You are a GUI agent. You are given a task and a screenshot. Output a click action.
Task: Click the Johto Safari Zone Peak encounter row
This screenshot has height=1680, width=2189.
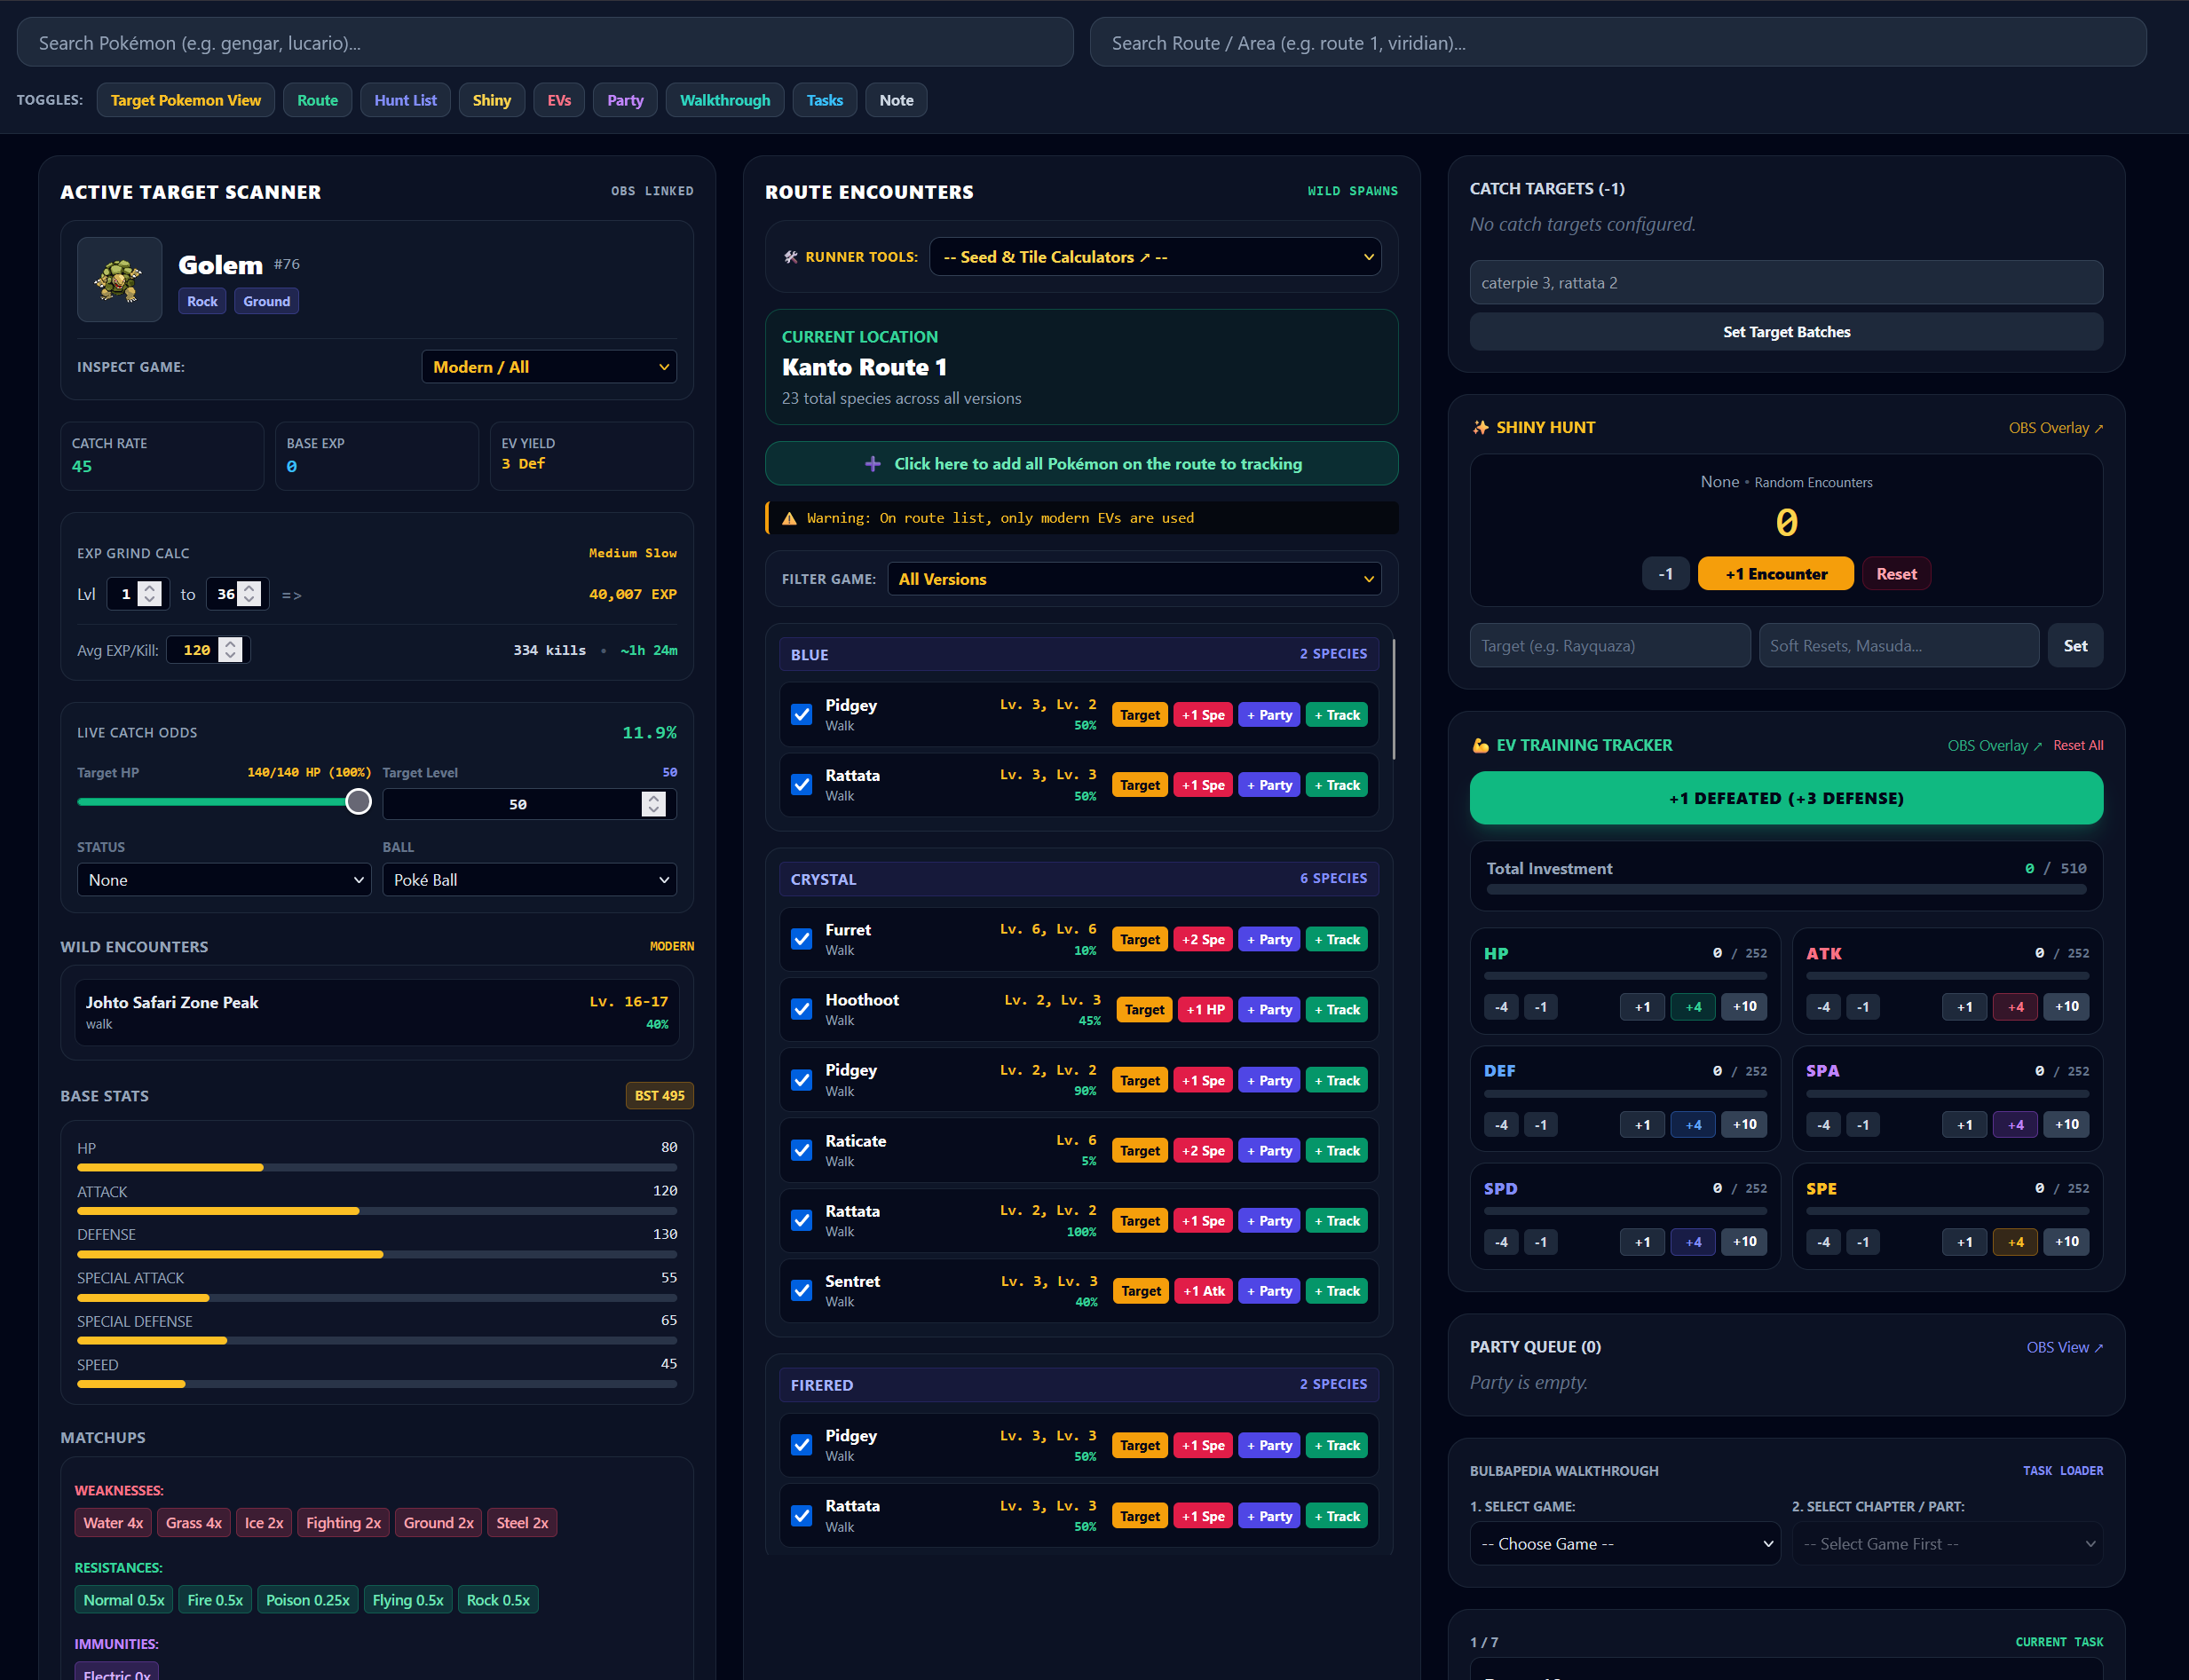click(x=377, y=1012)
